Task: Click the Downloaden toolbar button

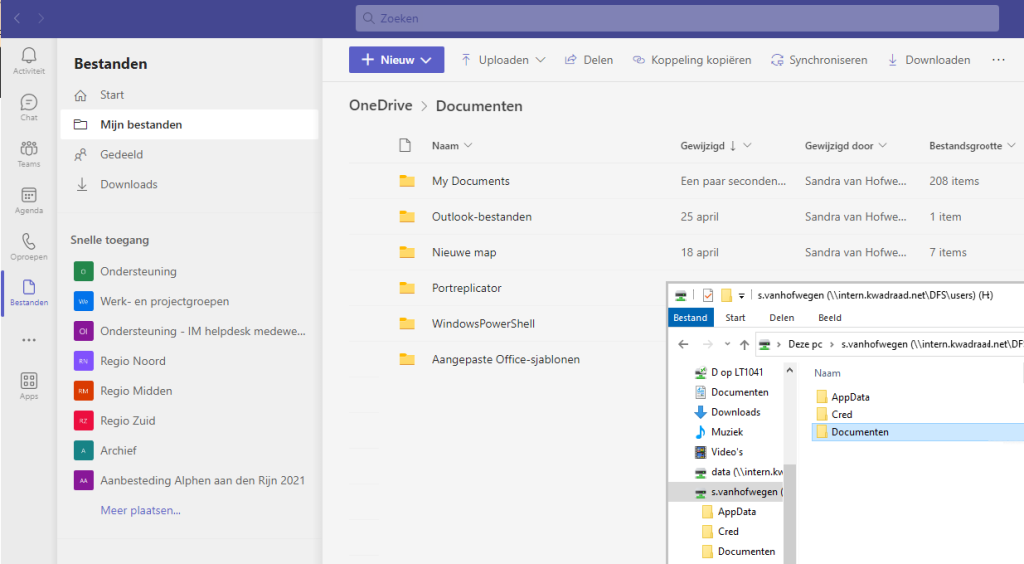Action: point(928,60)
